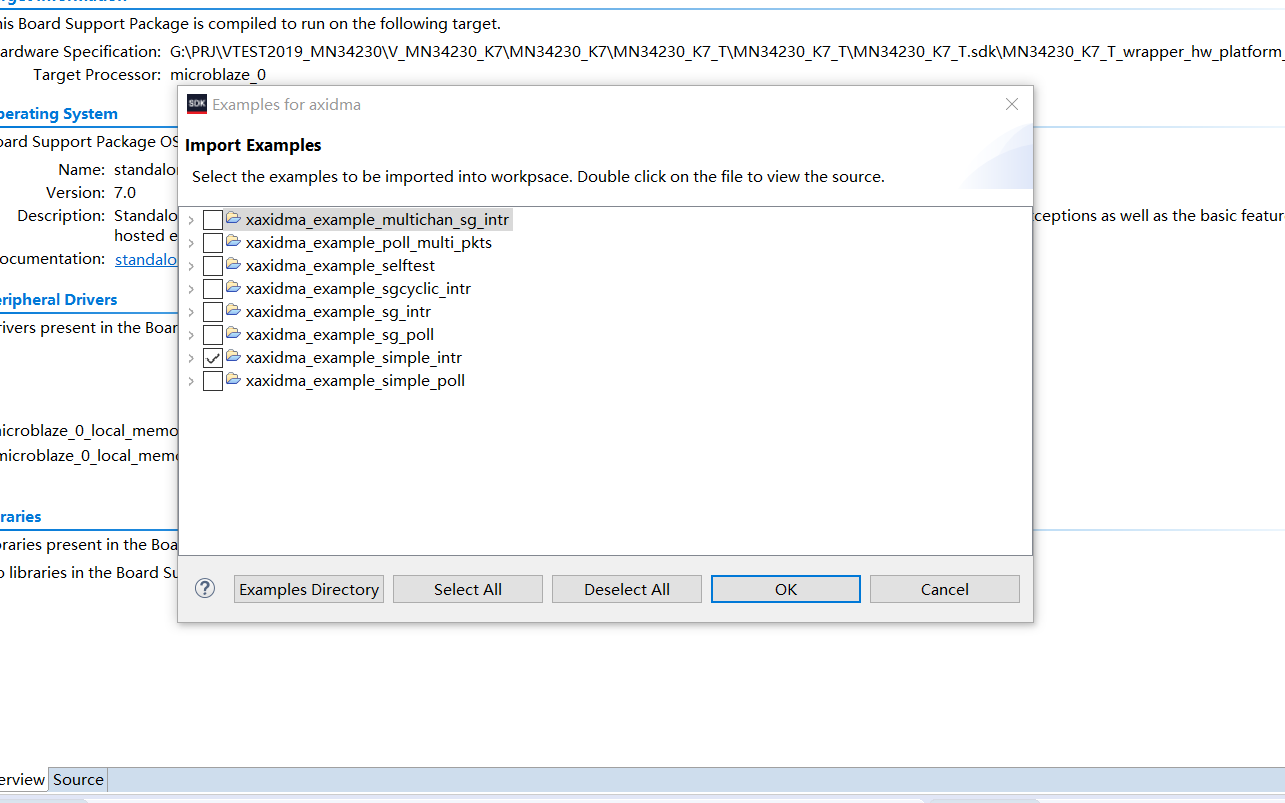Check the xaxidma_example_multichan_sg_intr checkbox
This screenshot has width=1285, height=803.
(x=212, y=219)
